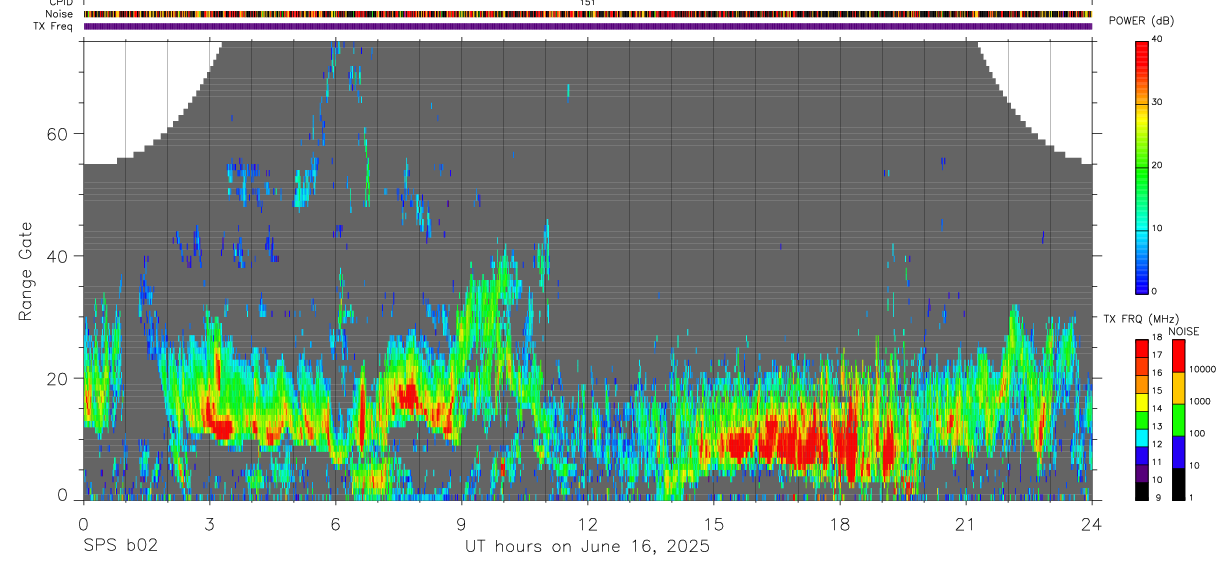Screen dimensions: 1228x567
Task: Click the Range Gate y-axis title
Action: 26,272
